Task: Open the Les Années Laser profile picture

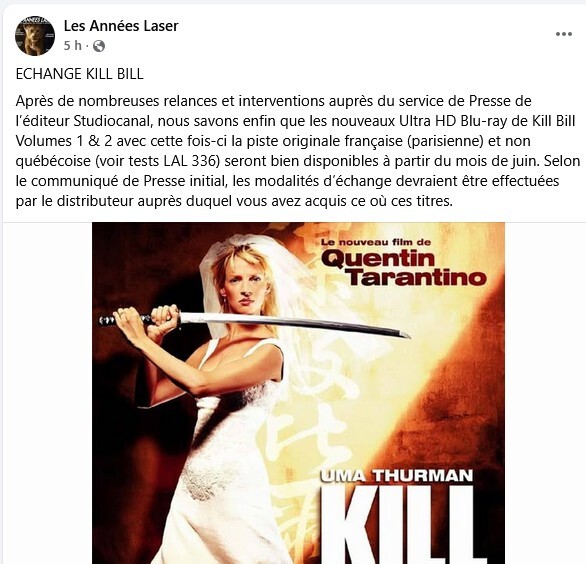Action: (x=35, y=36)
